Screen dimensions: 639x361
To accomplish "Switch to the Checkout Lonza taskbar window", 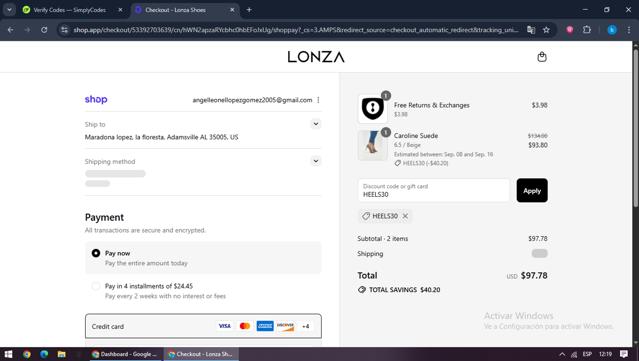I will point(201,354).
